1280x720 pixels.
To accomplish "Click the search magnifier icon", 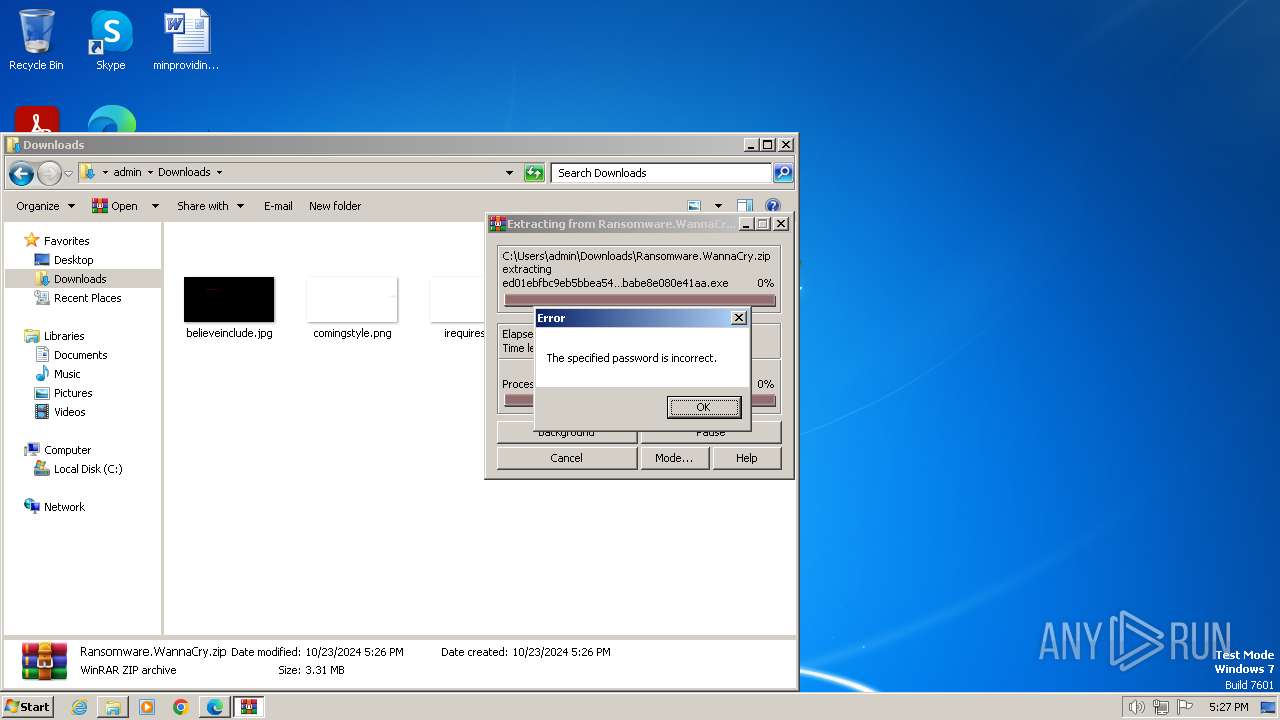I will click(x=783, y=173).
